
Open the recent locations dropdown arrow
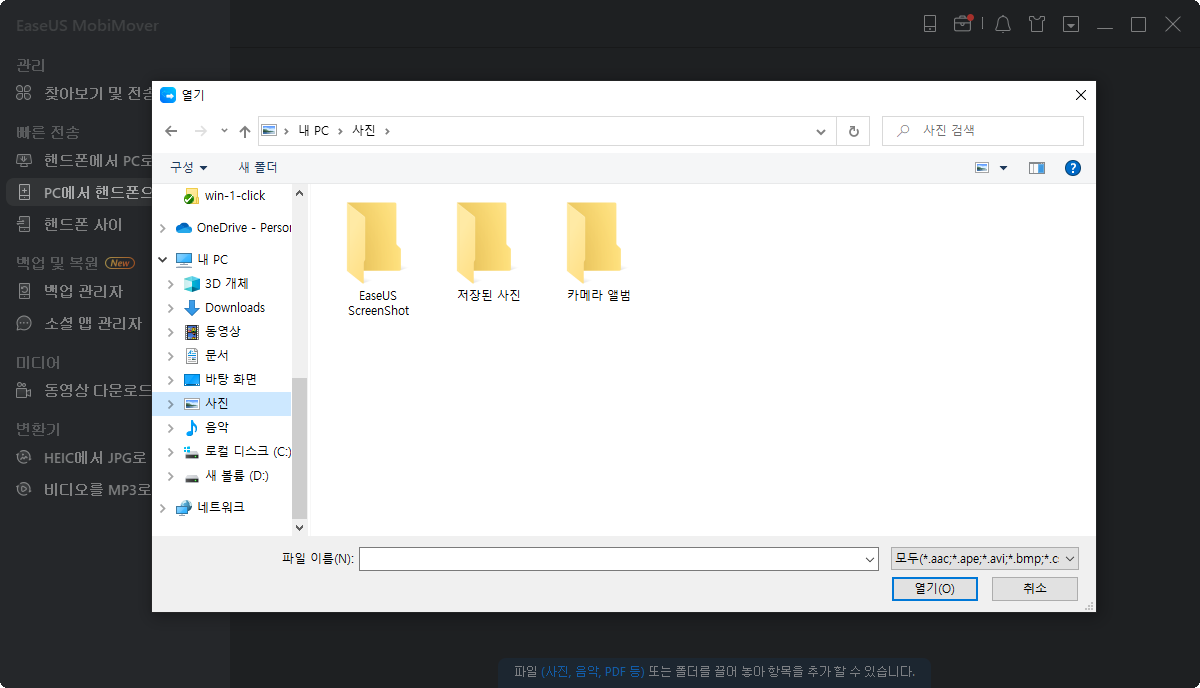pyautogui.click(x=224, y=131)
